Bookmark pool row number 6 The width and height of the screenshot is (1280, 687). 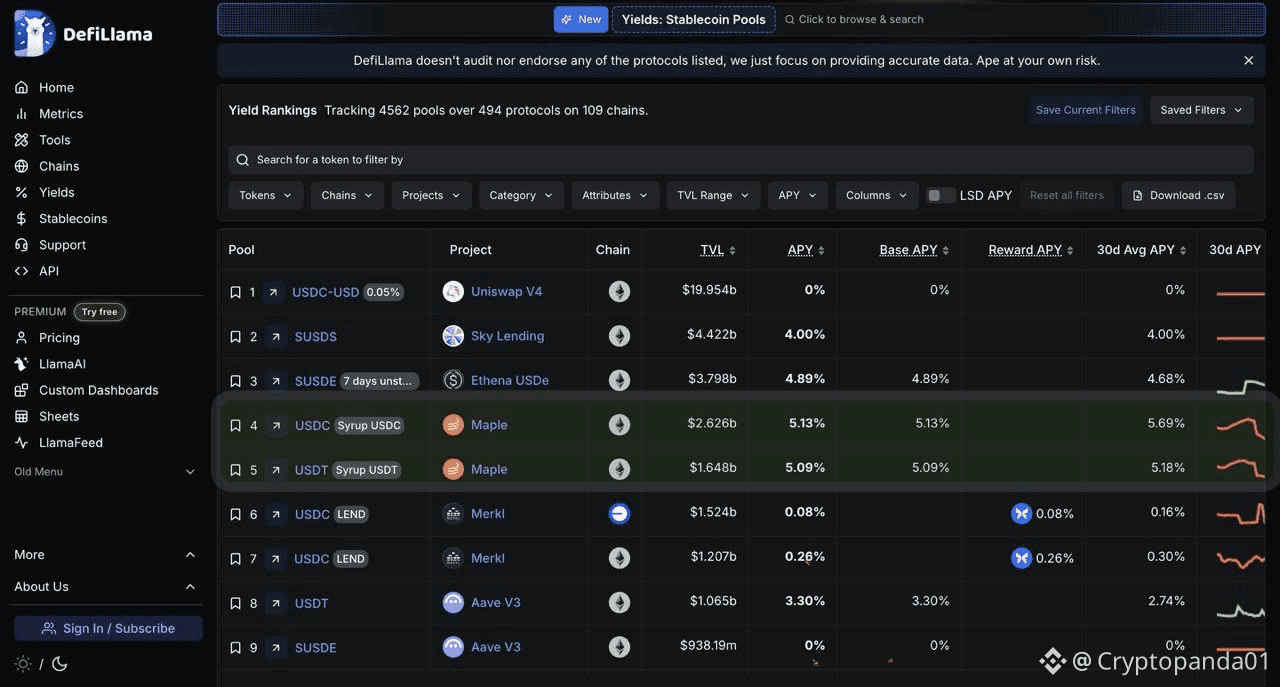point(235,515)
